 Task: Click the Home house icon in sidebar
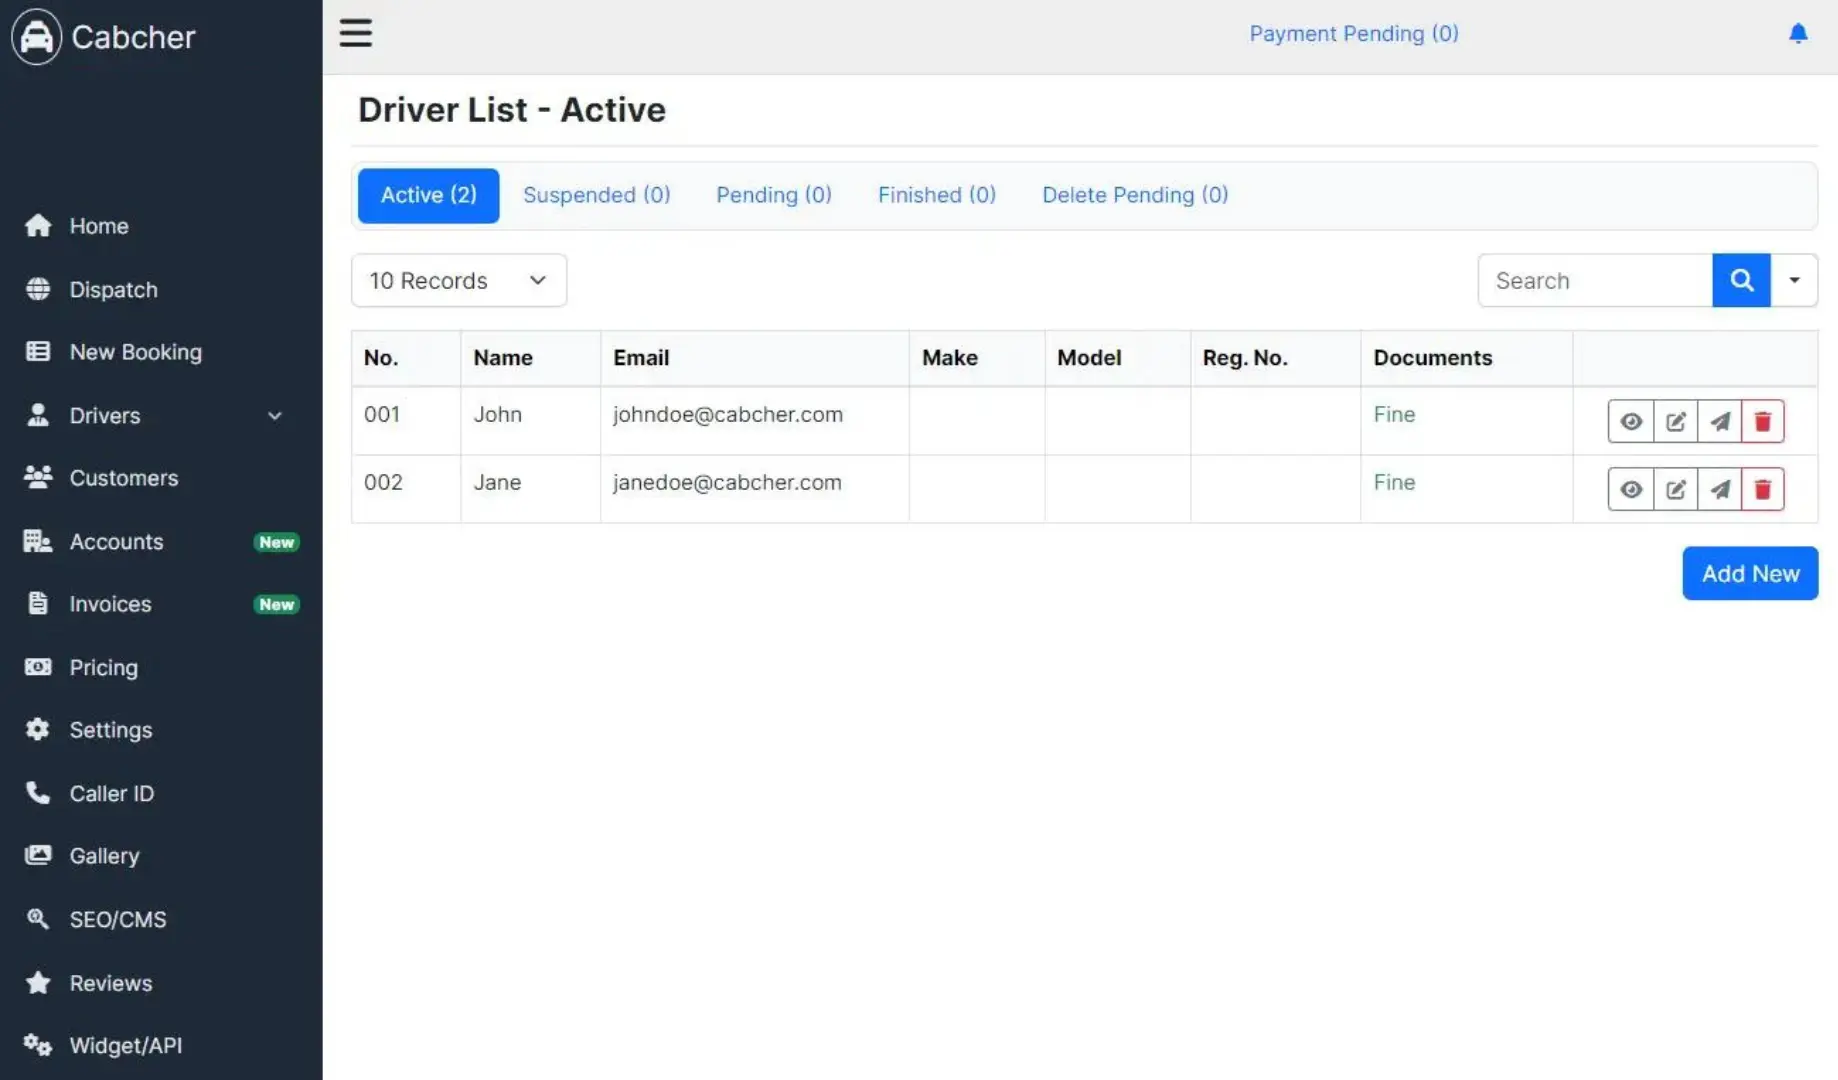(38, 226)
